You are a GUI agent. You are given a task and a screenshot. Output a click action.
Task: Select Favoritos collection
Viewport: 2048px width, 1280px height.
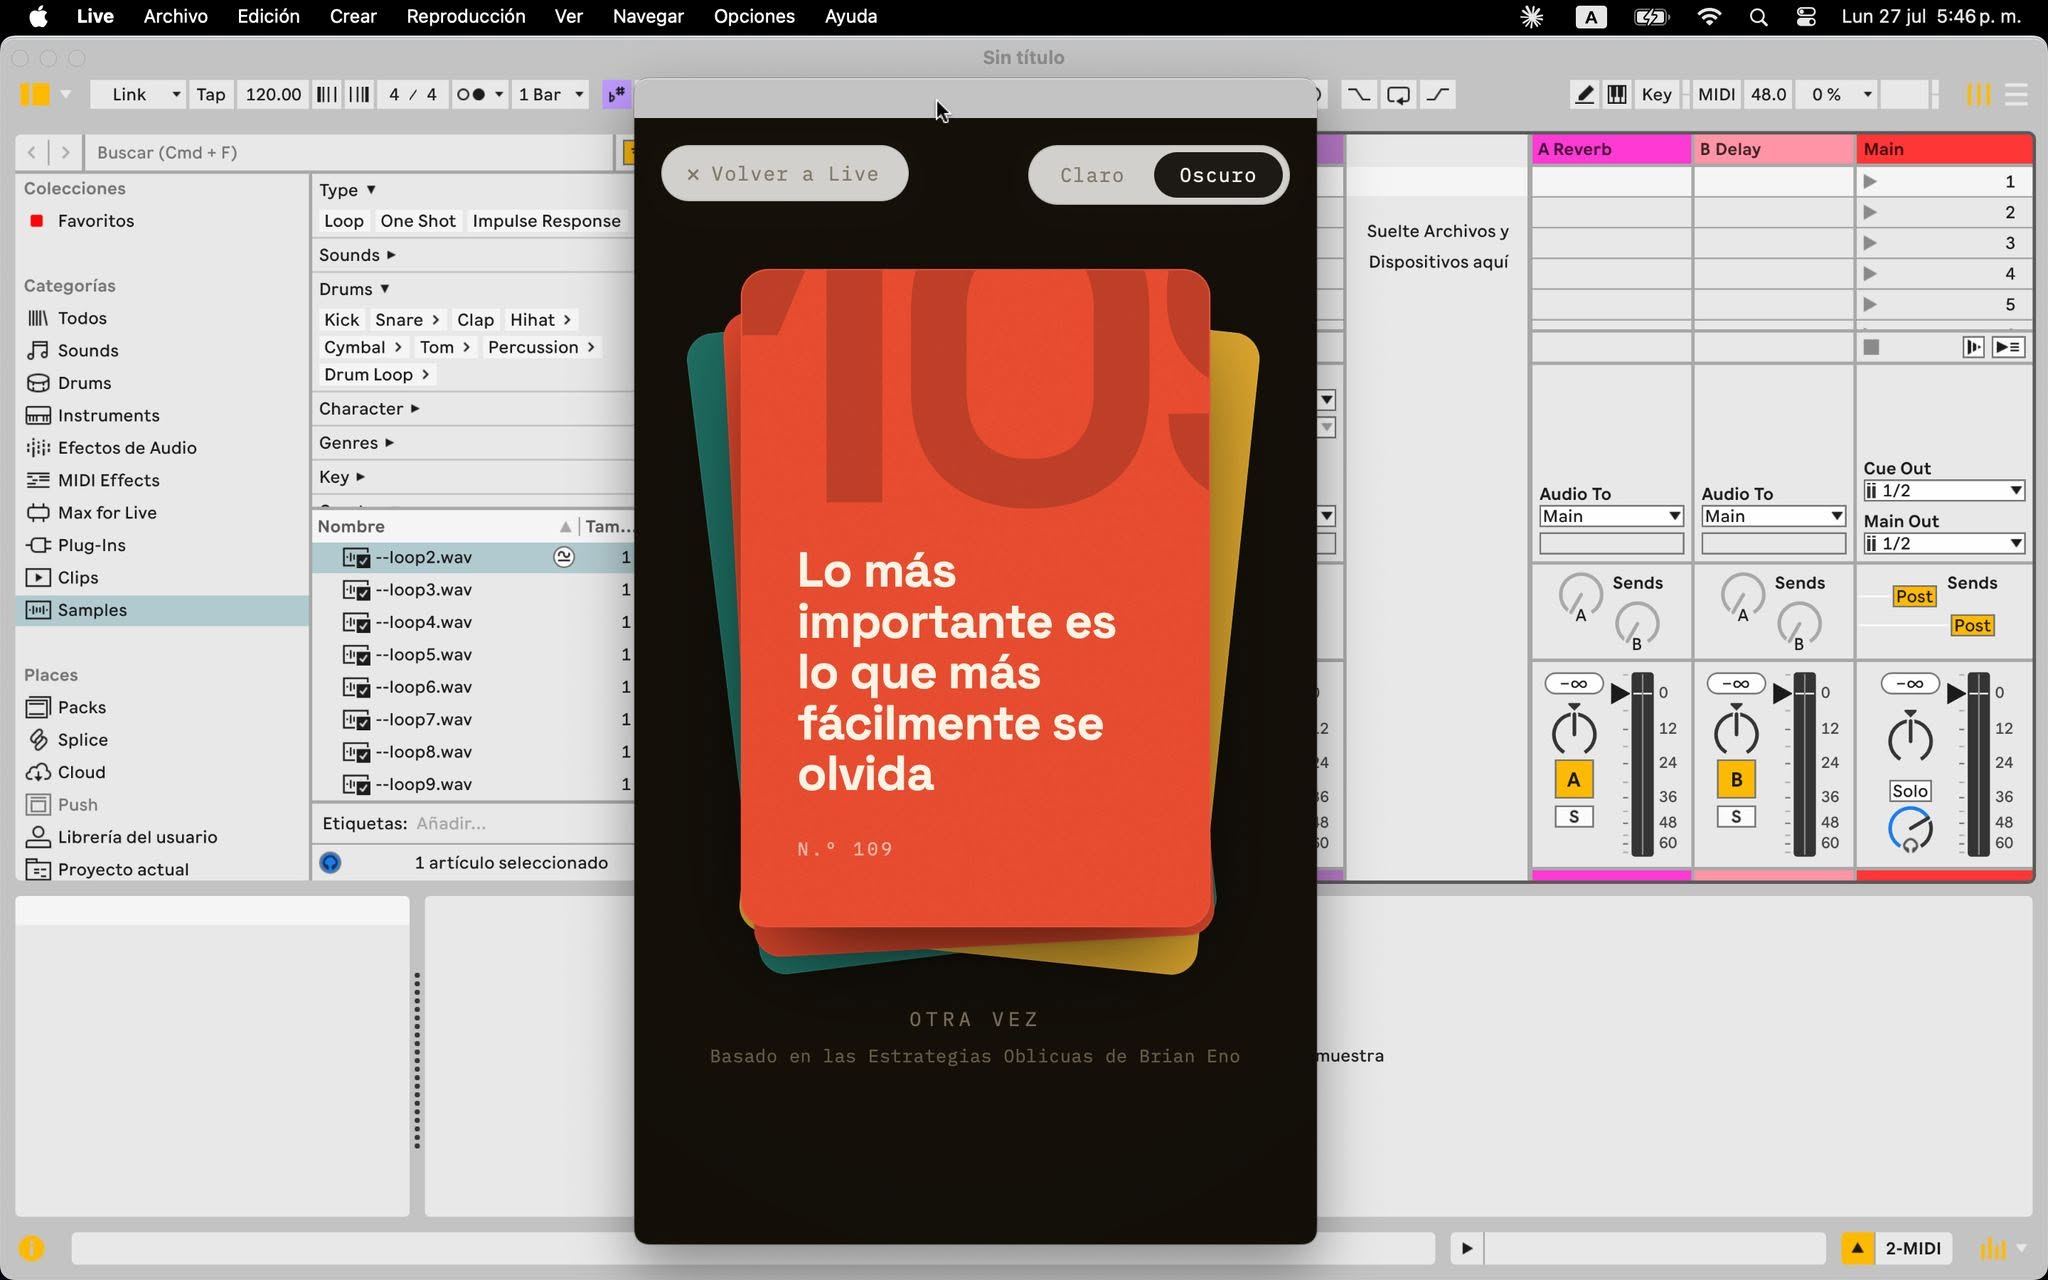click(95, 221)
